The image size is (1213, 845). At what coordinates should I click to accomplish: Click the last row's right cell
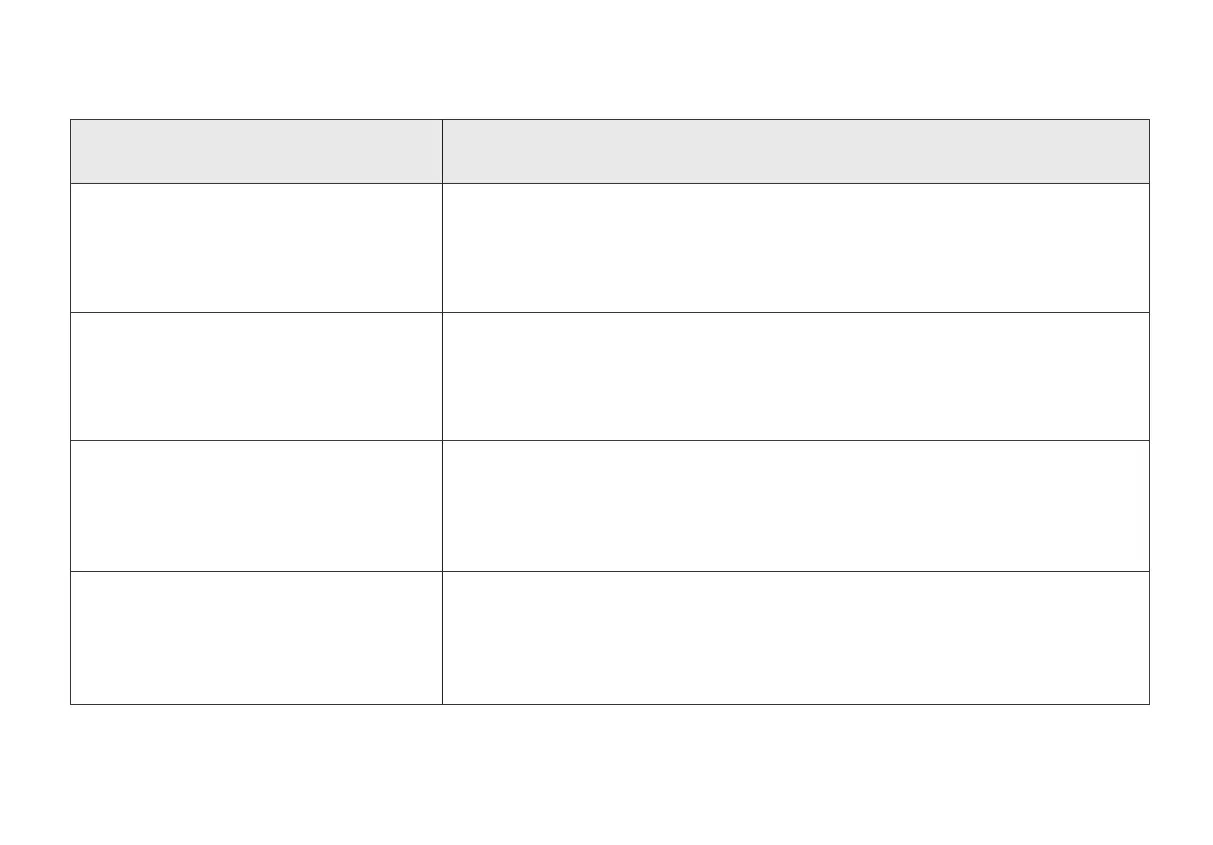pyautogui.click(x=795, y=637)
